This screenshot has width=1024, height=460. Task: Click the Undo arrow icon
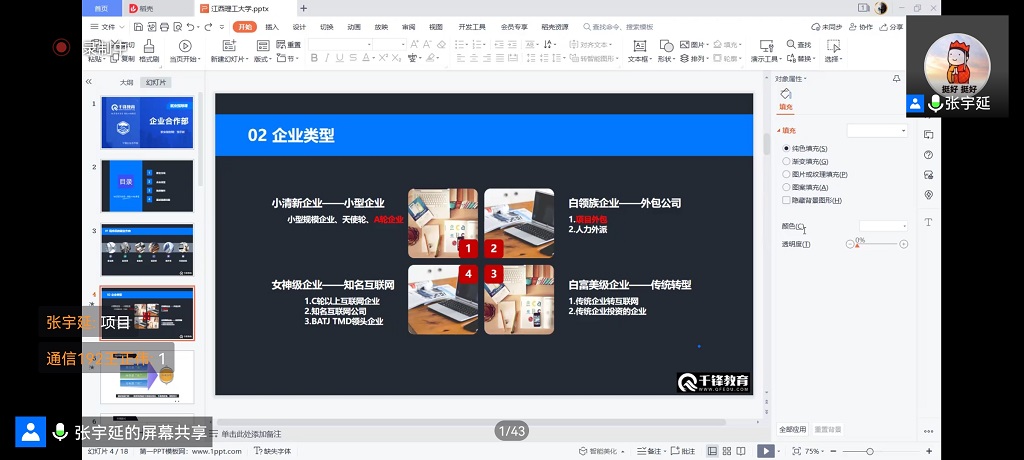click(190, 27)
